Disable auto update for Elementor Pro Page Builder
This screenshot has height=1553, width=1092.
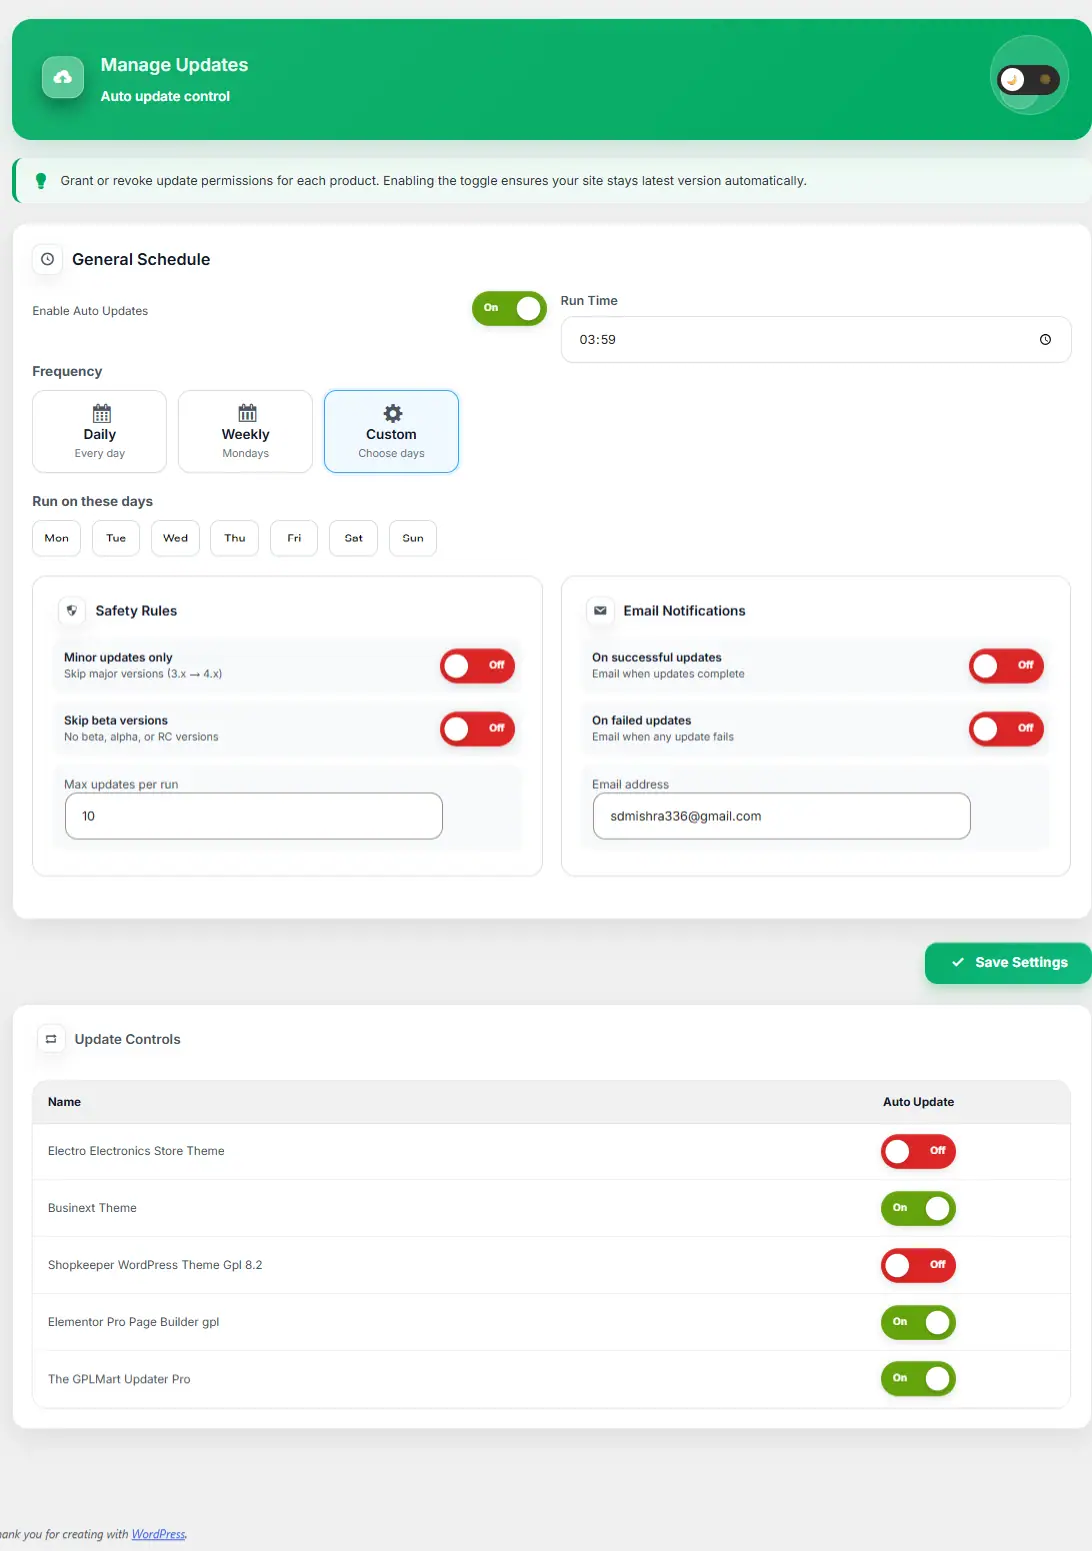[918, 1322]
